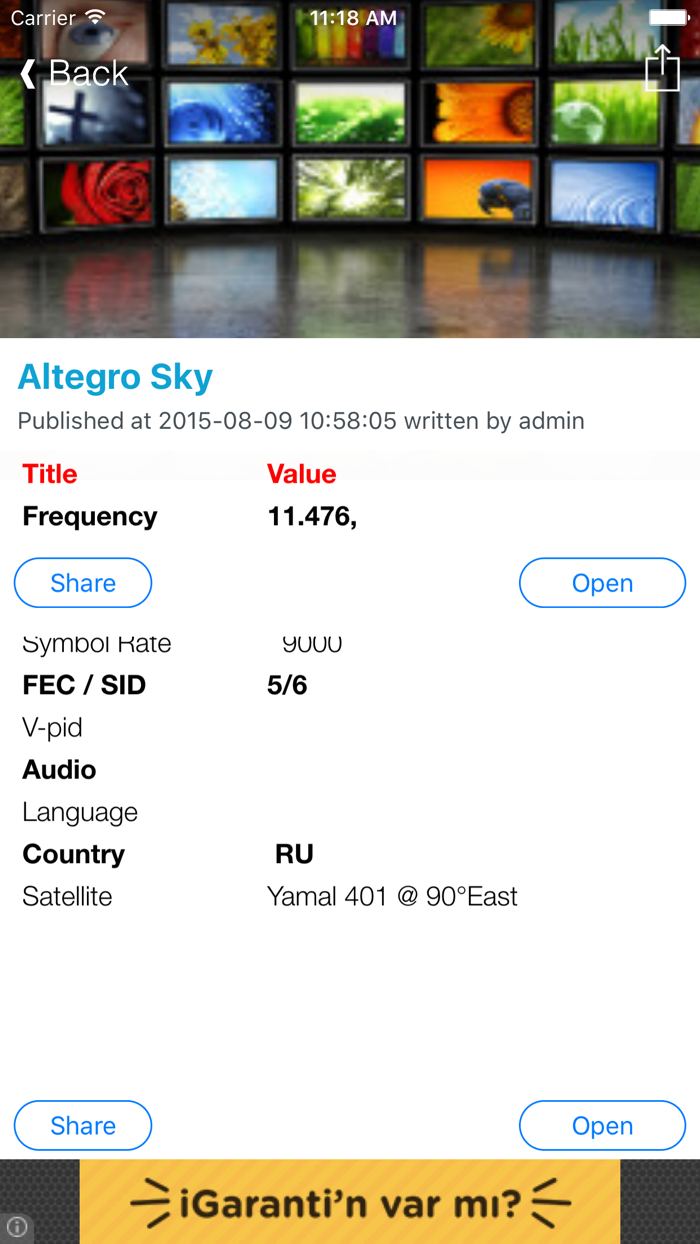The width and height of the screenshot is (700, 1244).
Task: Tap the upper Share button
Action: pyautogui.click(x=82, y=583)
